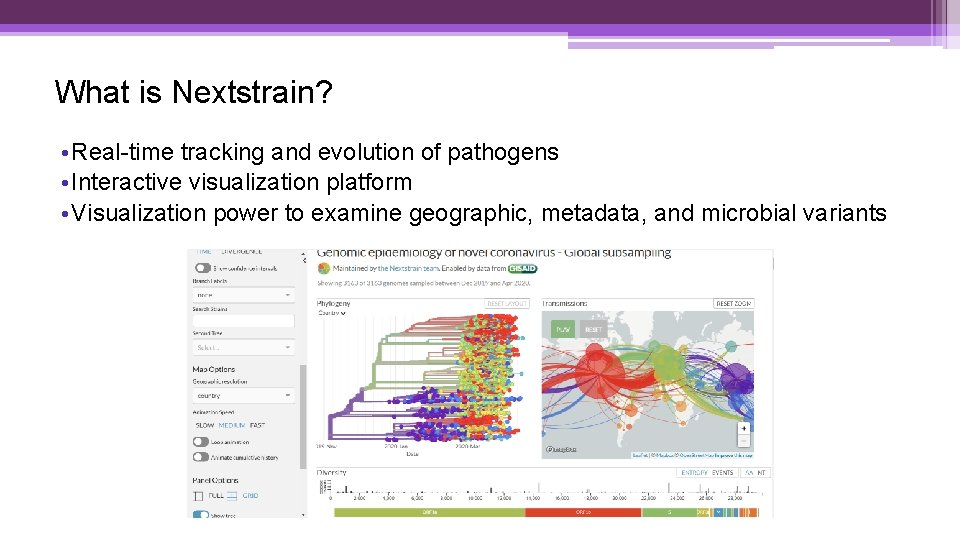Select the FULL panel layout icon
This screenshot has height=540, width=960.
coord(198,496)
